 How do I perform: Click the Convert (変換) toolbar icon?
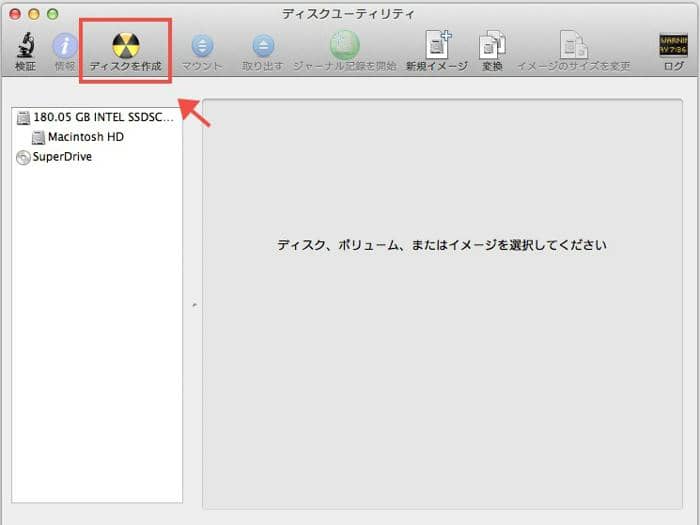point(492,45)
